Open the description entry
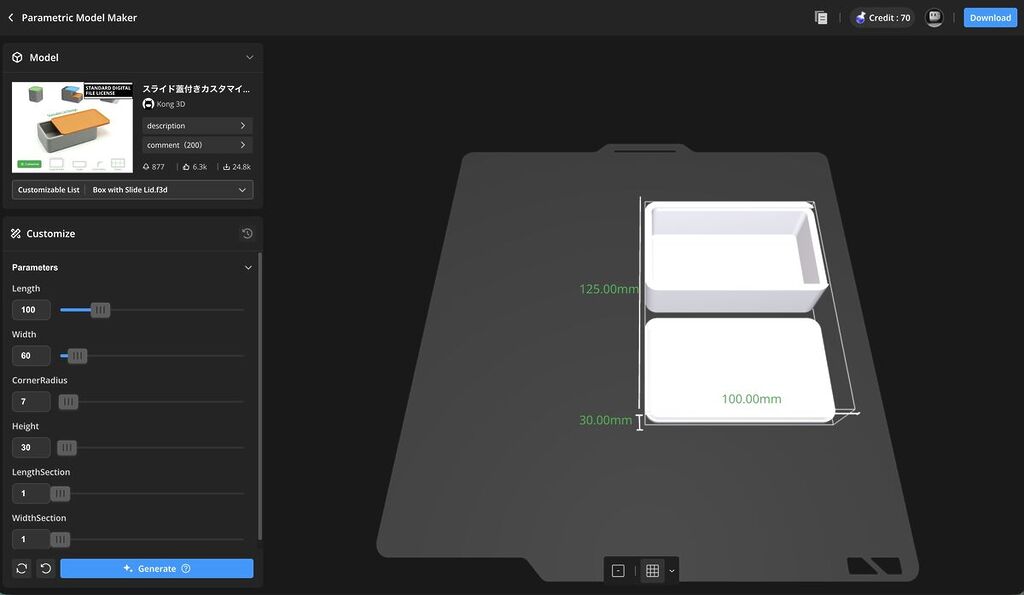The width and height of the screenshot is (1024, 595). [196, 126]
